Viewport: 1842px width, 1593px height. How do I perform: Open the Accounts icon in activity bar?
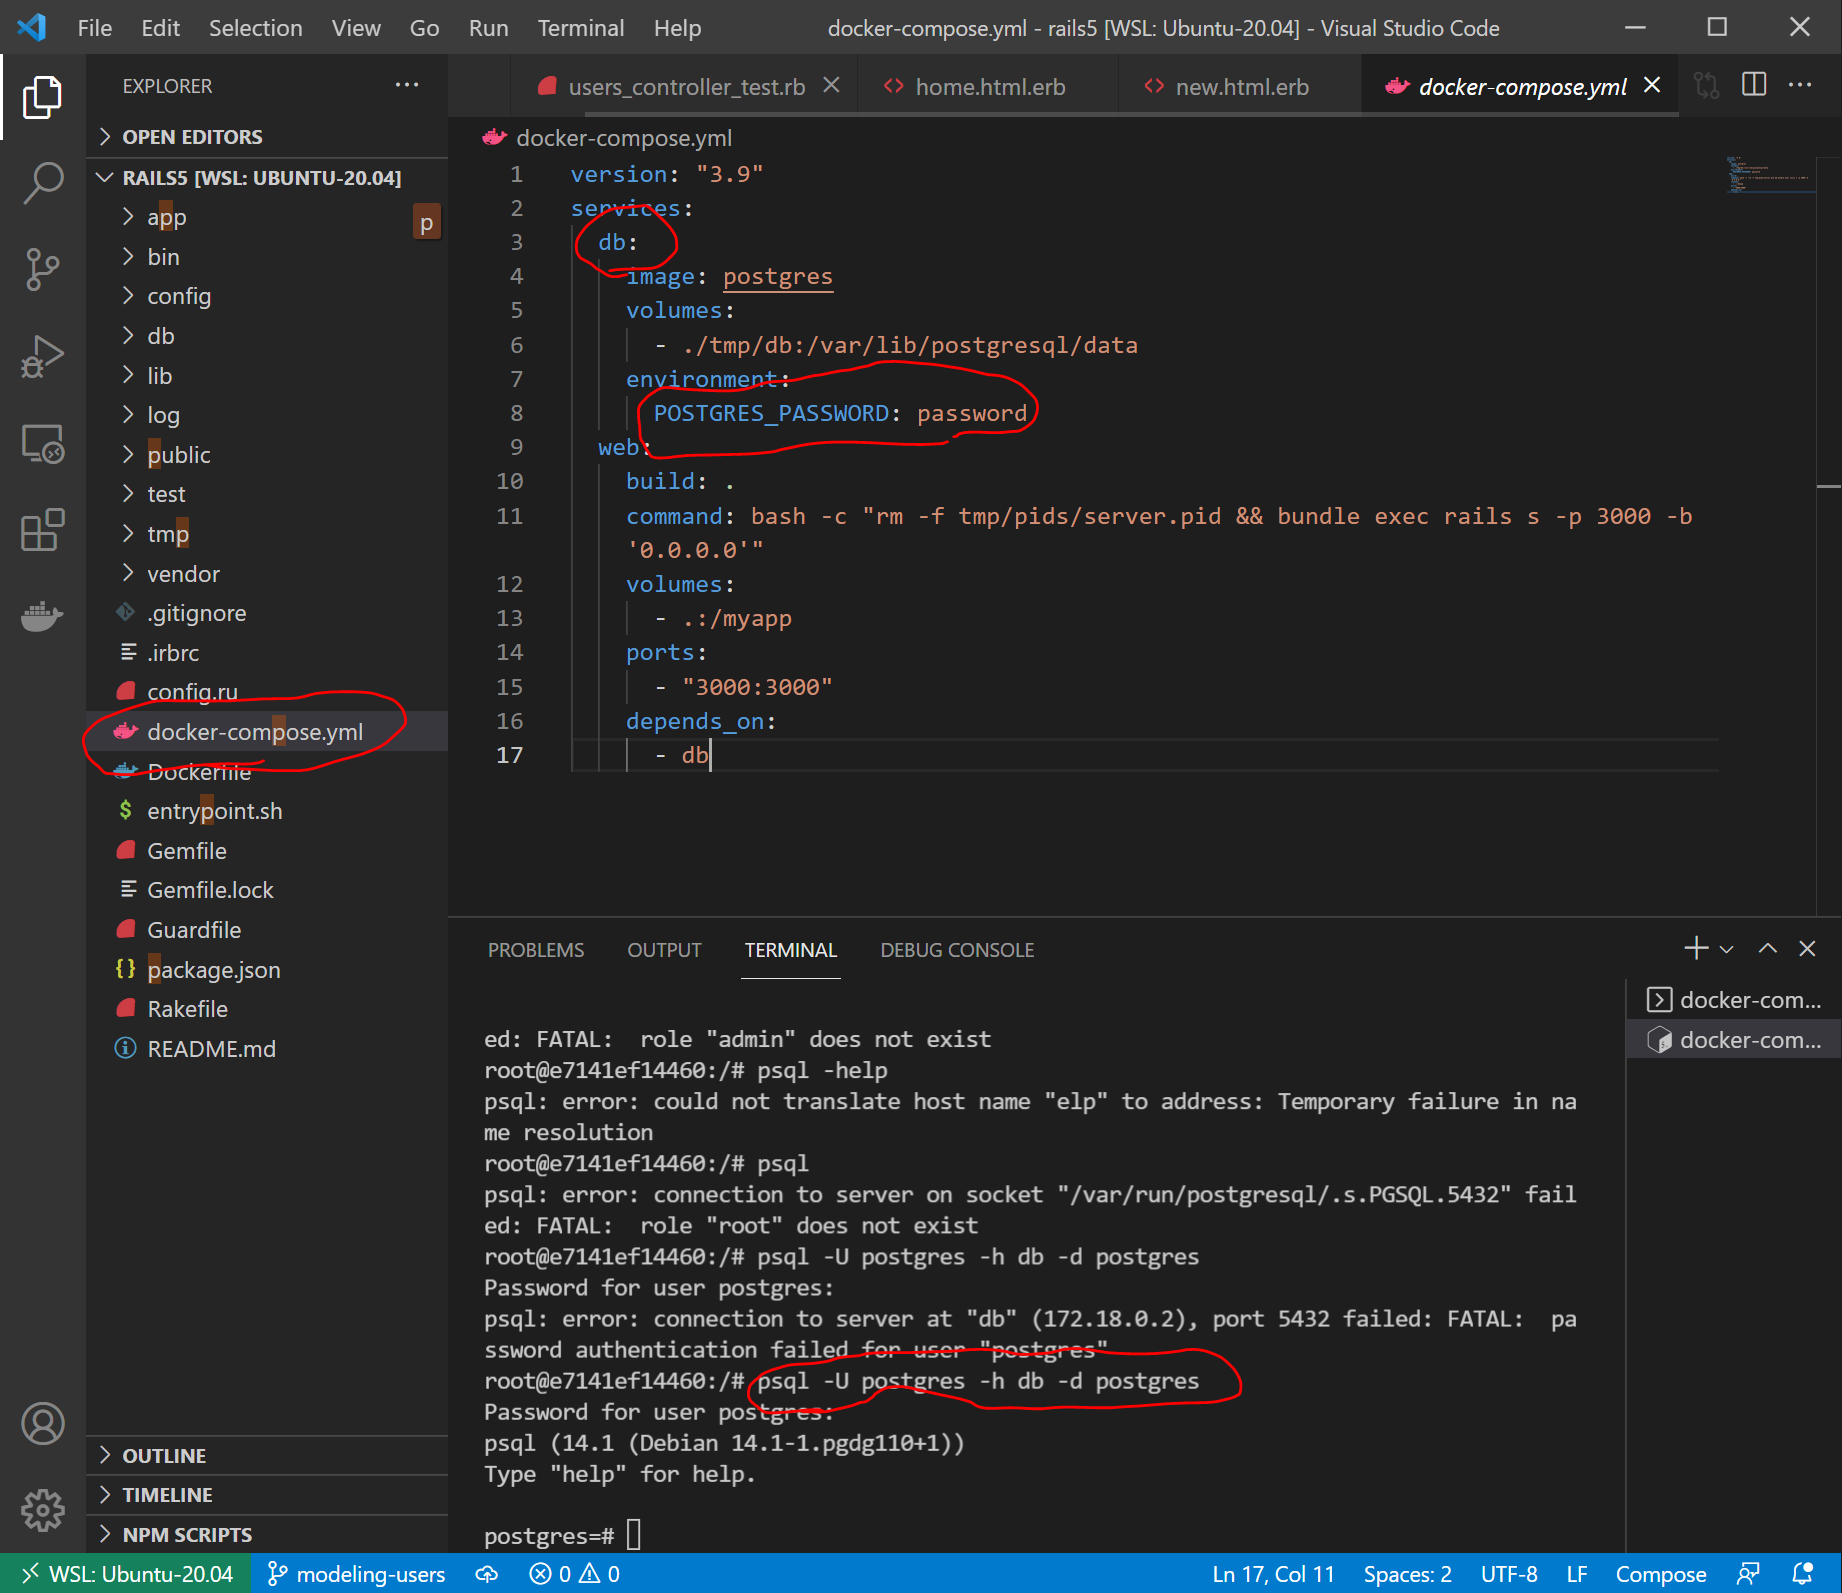click(x=42, y=1423)
